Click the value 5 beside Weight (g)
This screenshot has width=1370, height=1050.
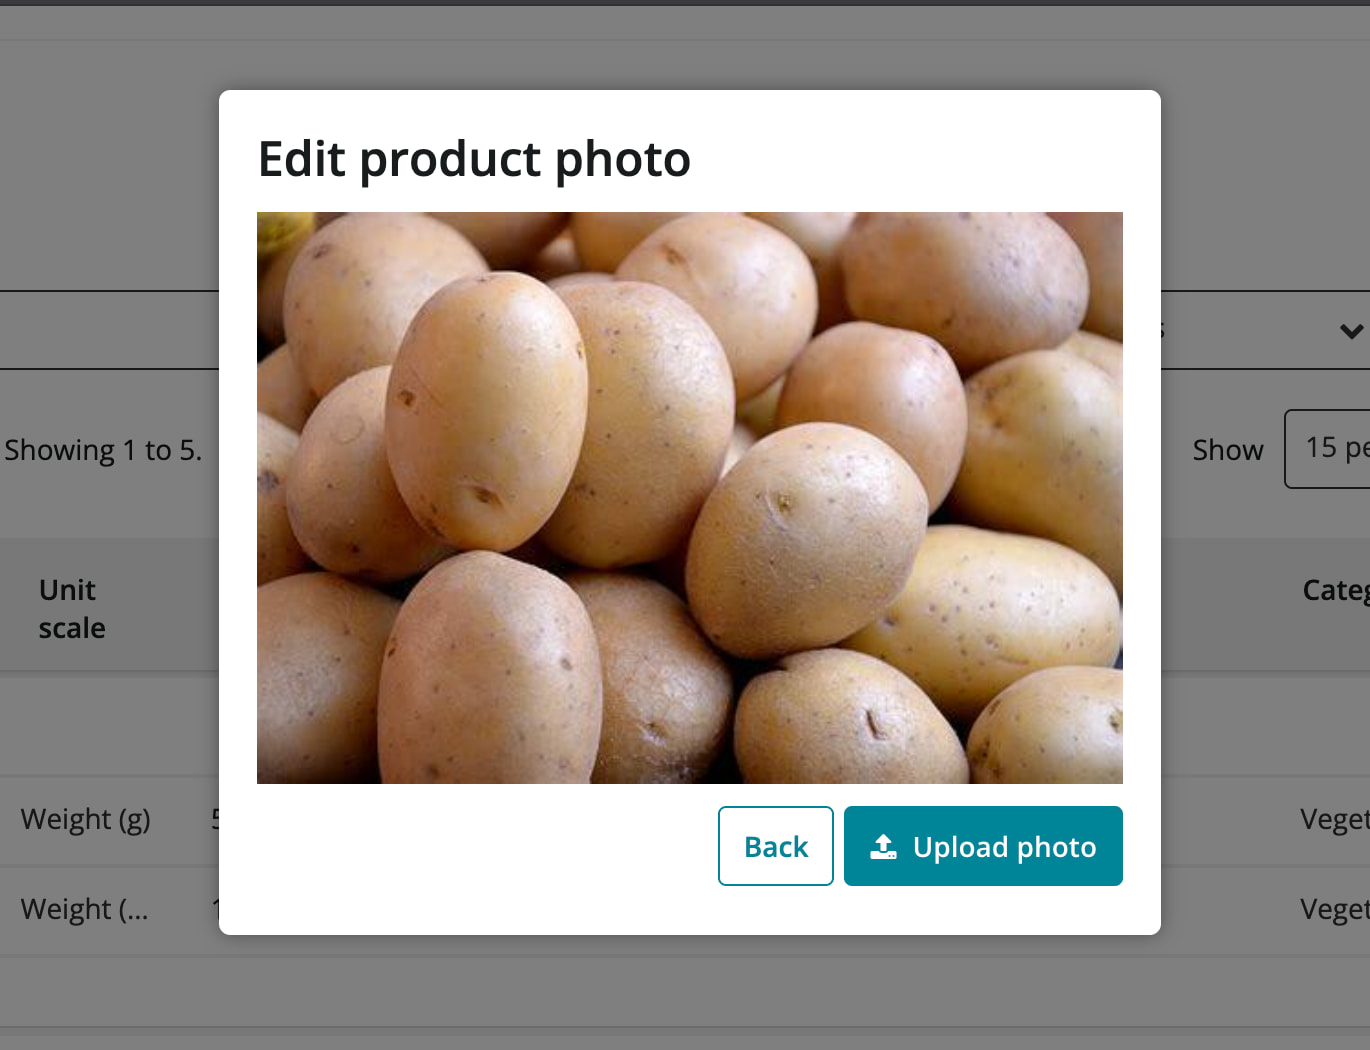pos(214,819)
